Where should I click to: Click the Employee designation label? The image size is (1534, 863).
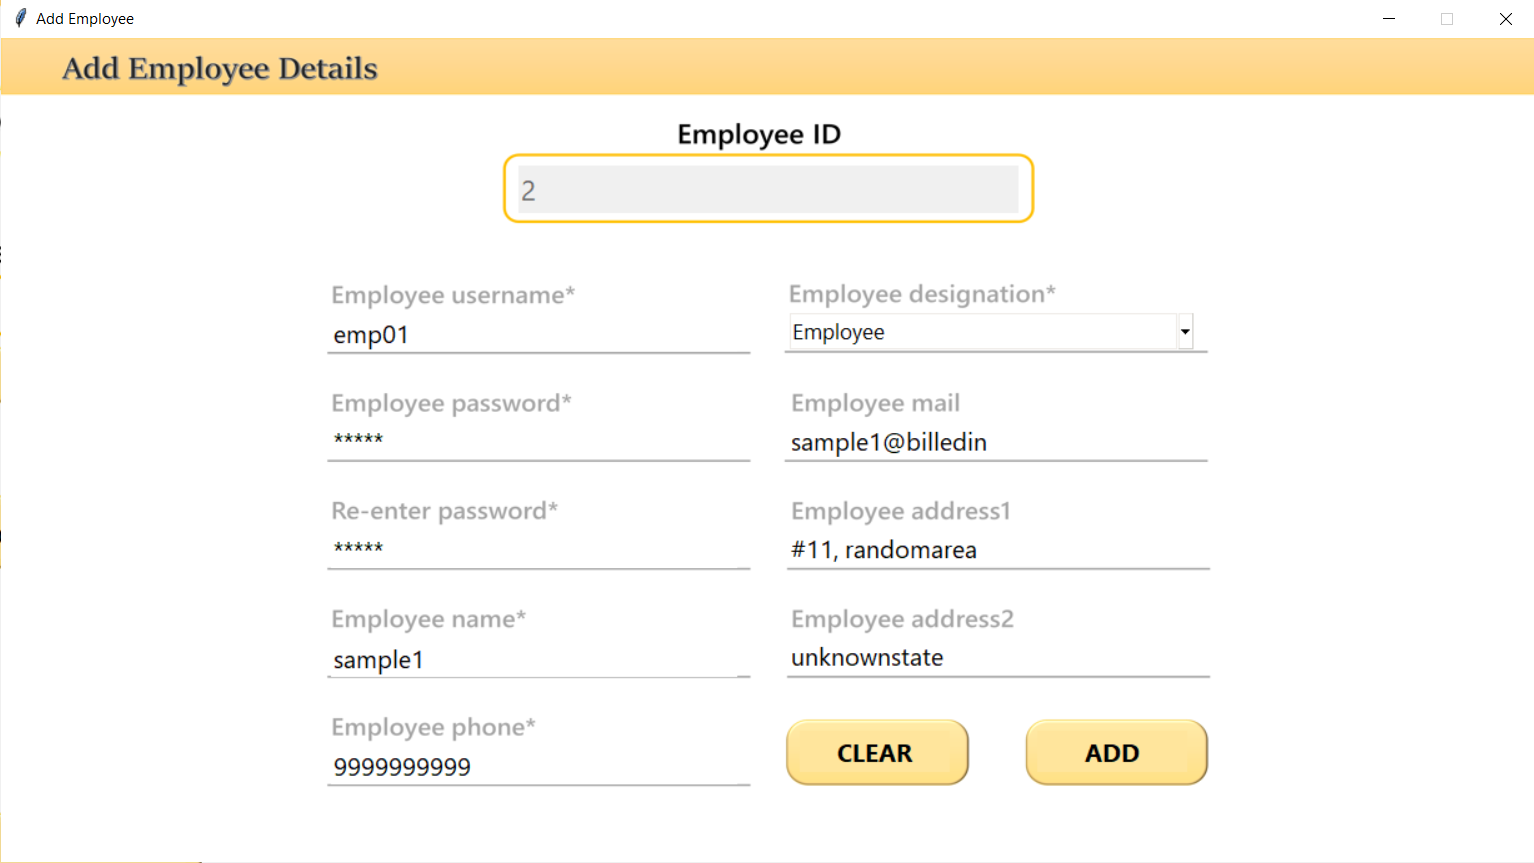point(922,294)
